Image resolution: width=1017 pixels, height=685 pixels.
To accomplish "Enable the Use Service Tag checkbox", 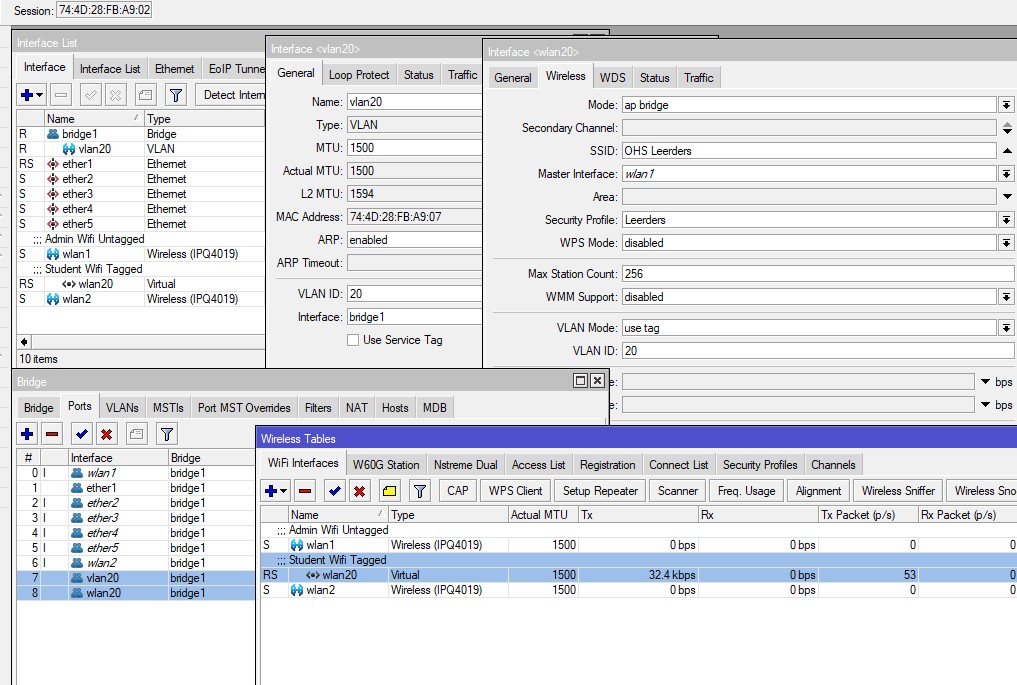I will pyautogui.click(x=353, y=340).
